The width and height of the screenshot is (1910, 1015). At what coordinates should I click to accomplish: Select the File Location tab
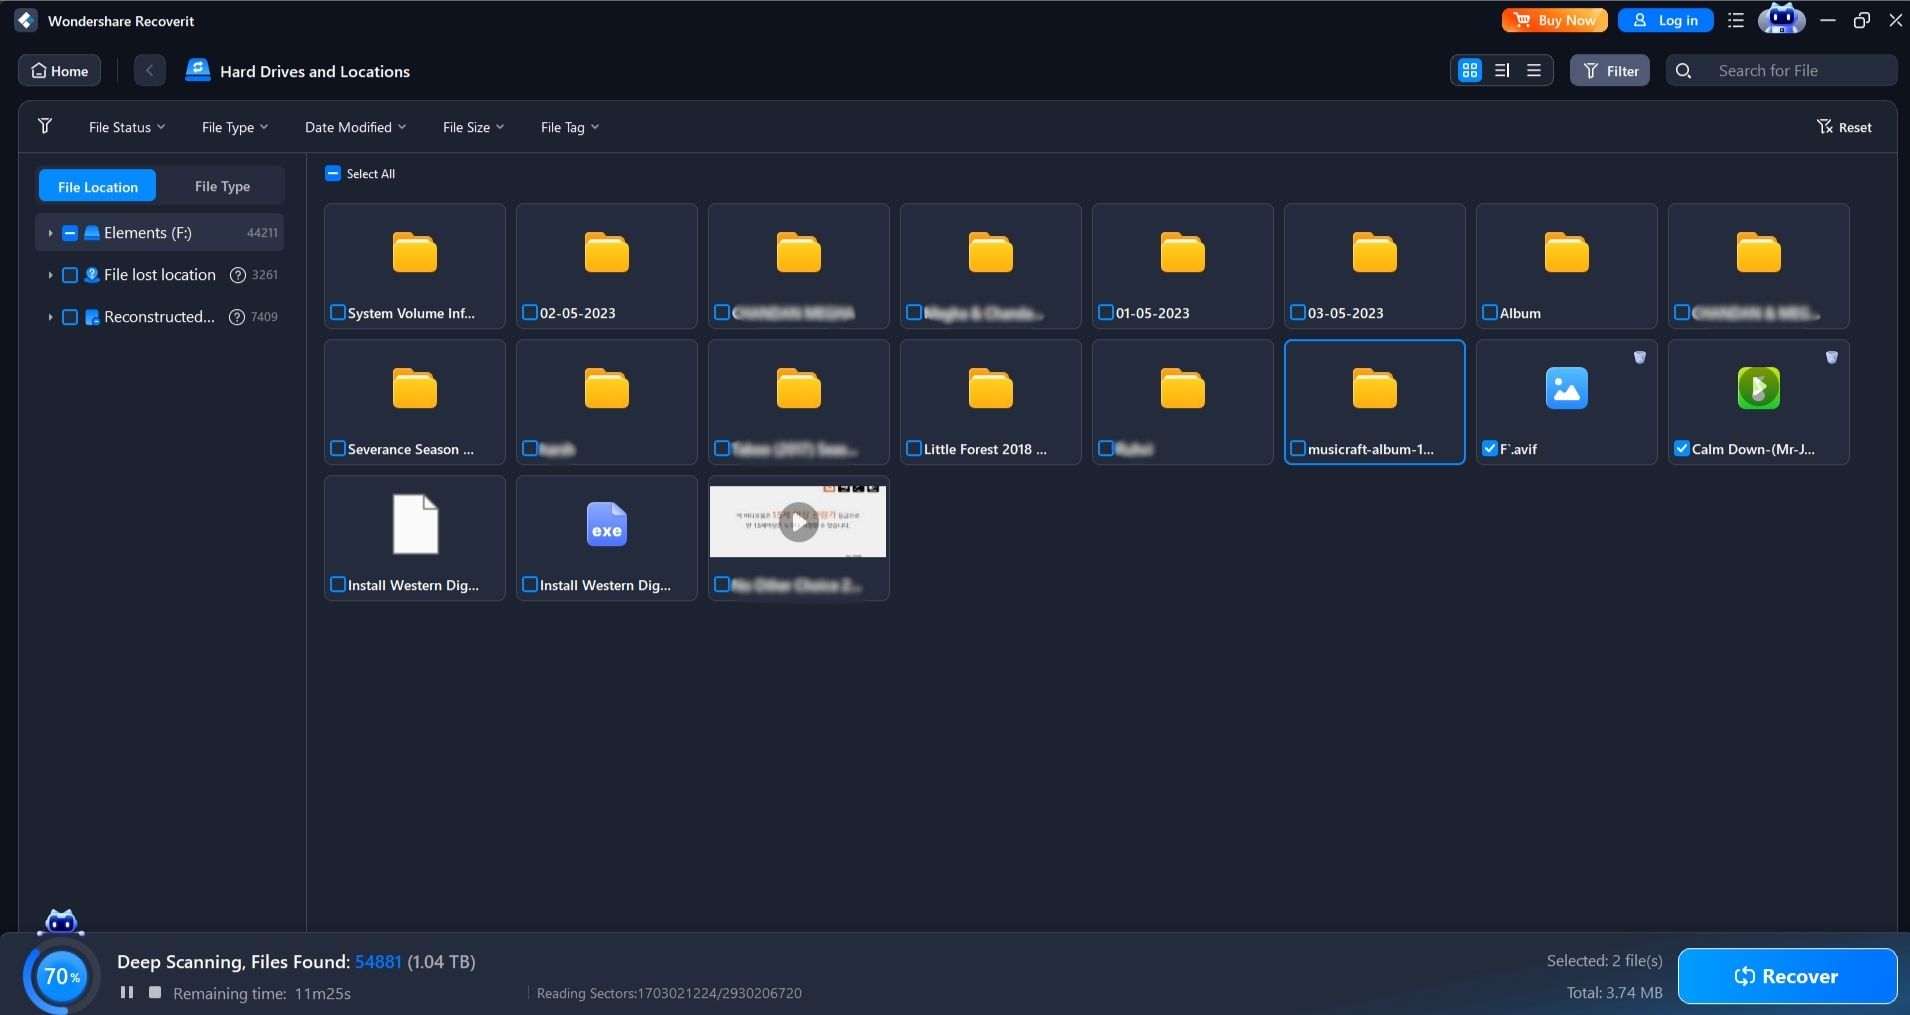click(x=97, y=185)
